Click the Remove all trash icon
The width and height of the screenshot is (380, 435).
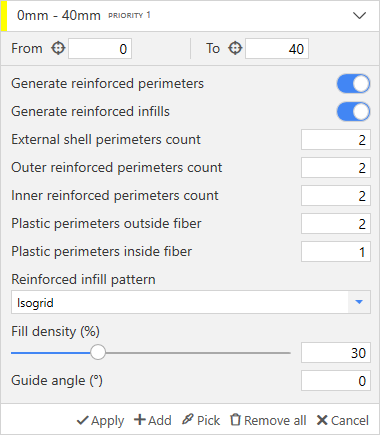(x=235, y=420)
